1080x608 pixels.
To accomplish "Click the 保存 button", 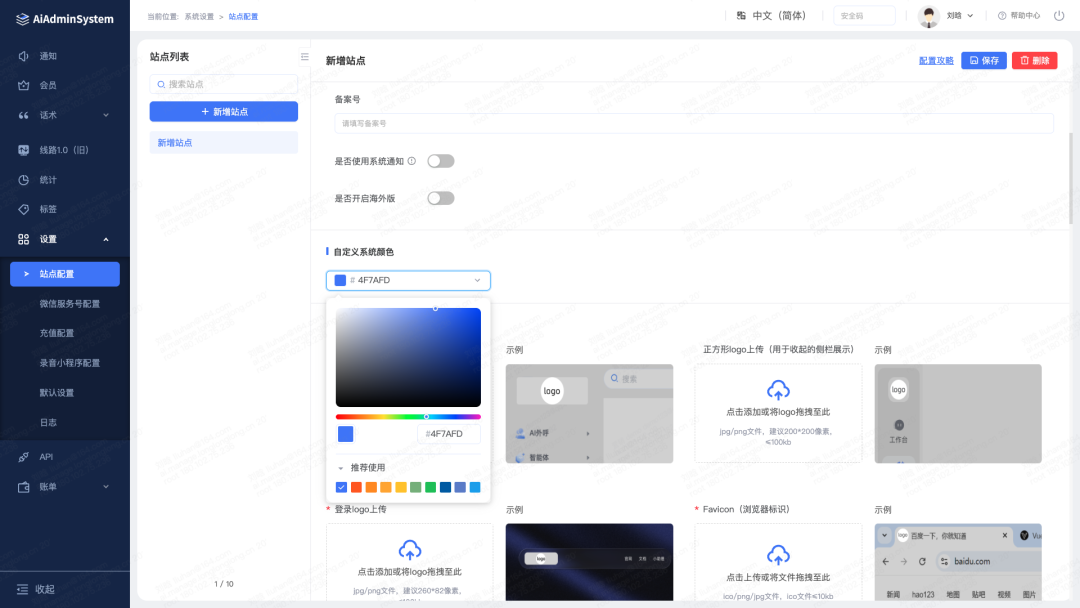I will pos(983,61).
